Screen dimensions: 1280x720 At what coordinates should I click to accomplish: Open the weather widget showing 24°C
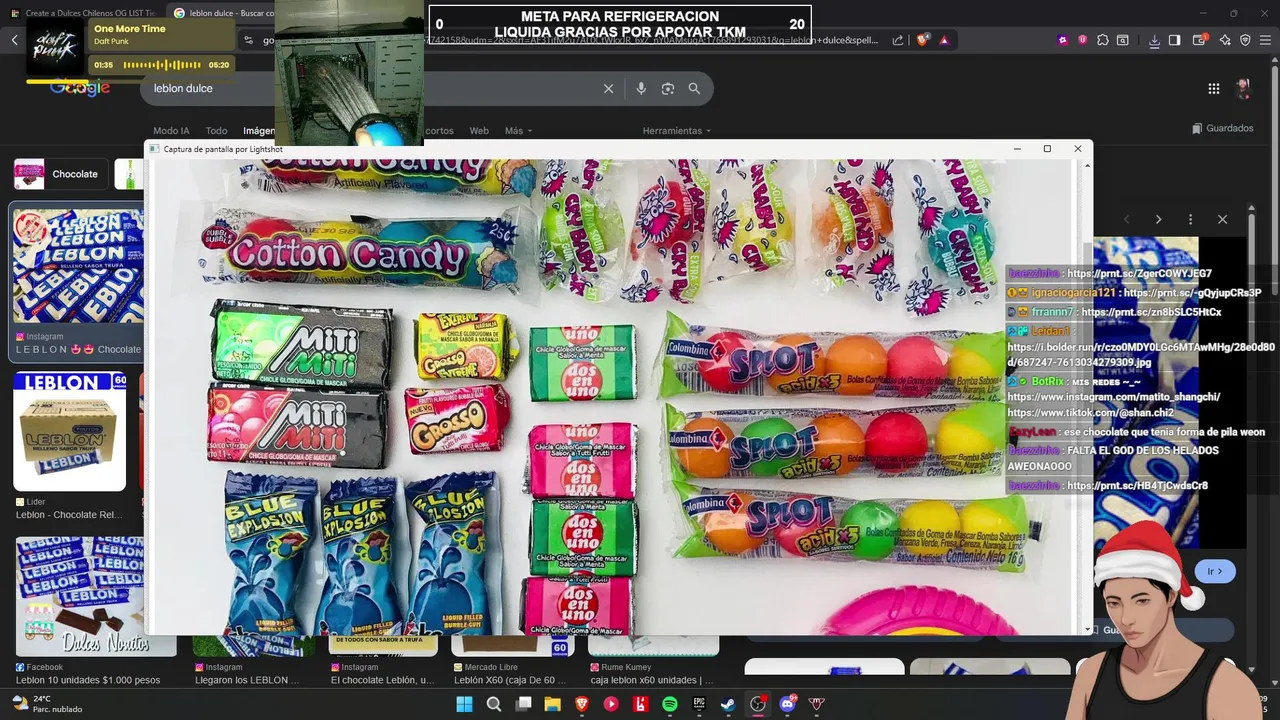point(46,704)
